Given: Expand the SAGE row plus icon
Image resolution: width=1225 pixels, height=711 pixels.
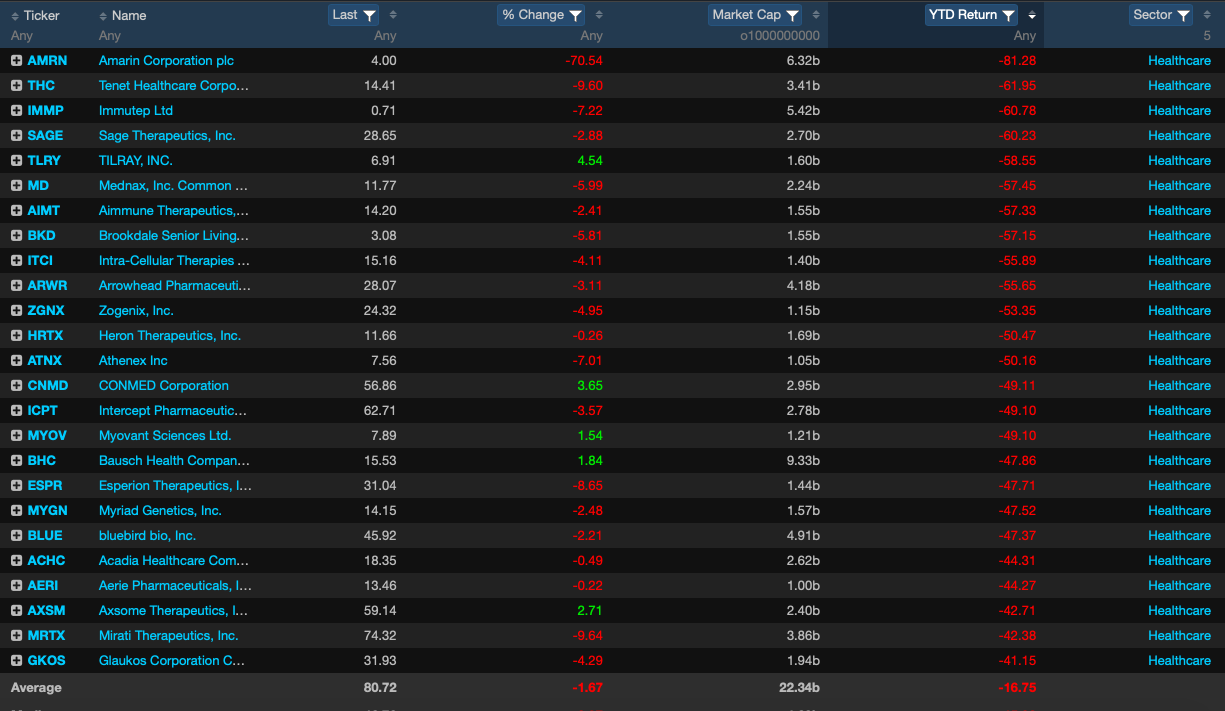Looking at the screenshot, I should [x=16, y=136].
